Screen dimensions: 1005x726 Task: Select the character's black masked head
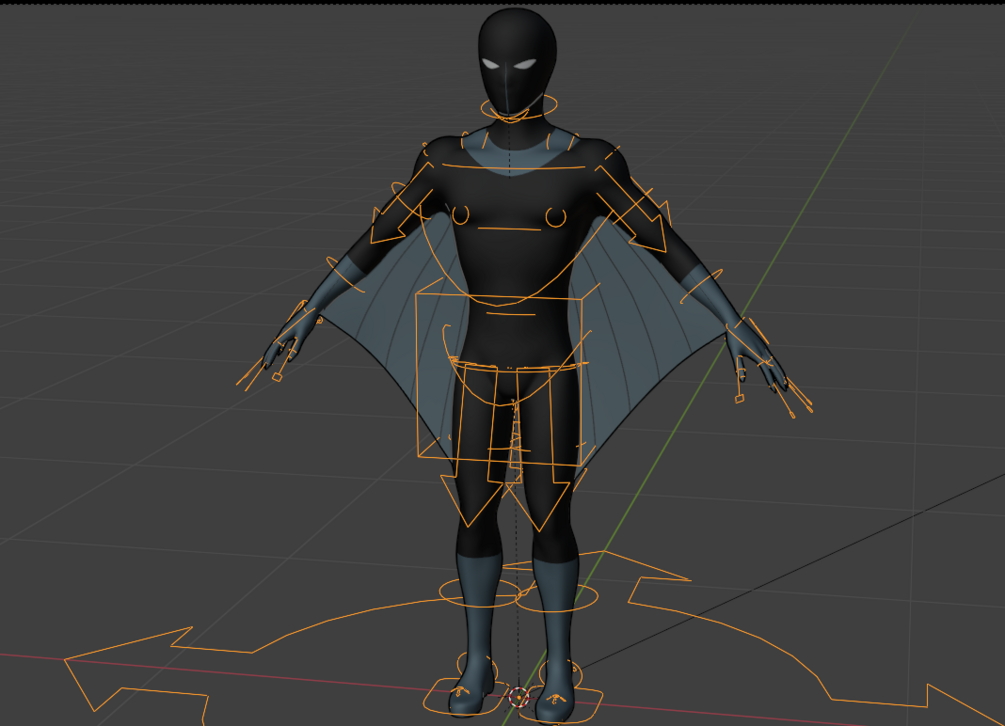(517, 62)
